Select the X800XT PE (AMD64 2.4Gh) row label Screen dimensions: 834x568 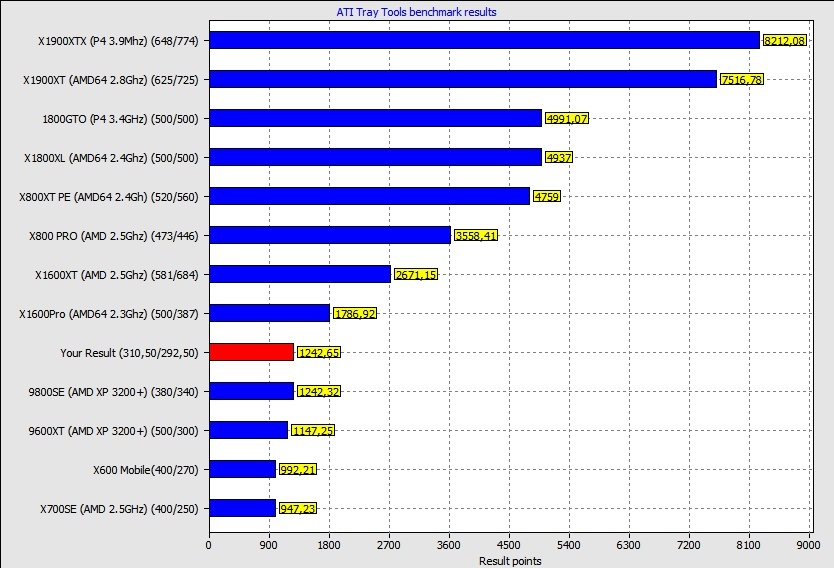(x=109, y=197)
